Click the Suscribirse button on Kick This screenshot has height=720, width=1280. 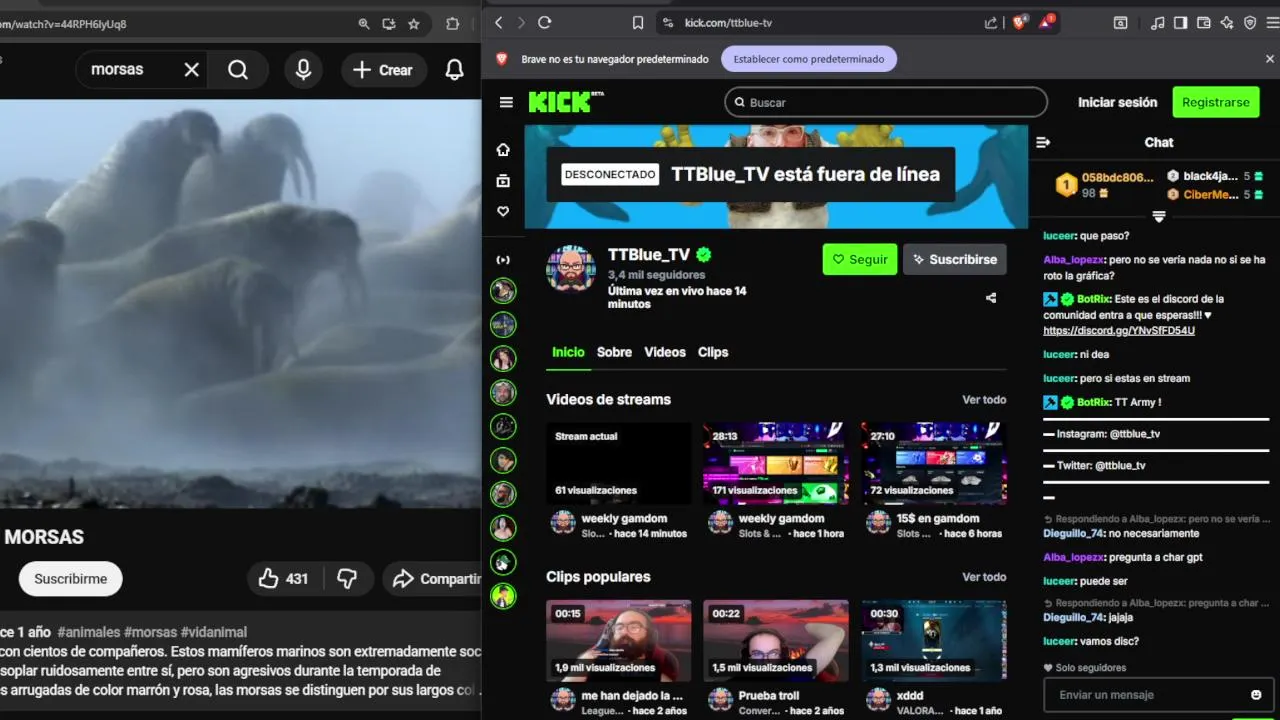pyautogui.click(x=955, y=259)
